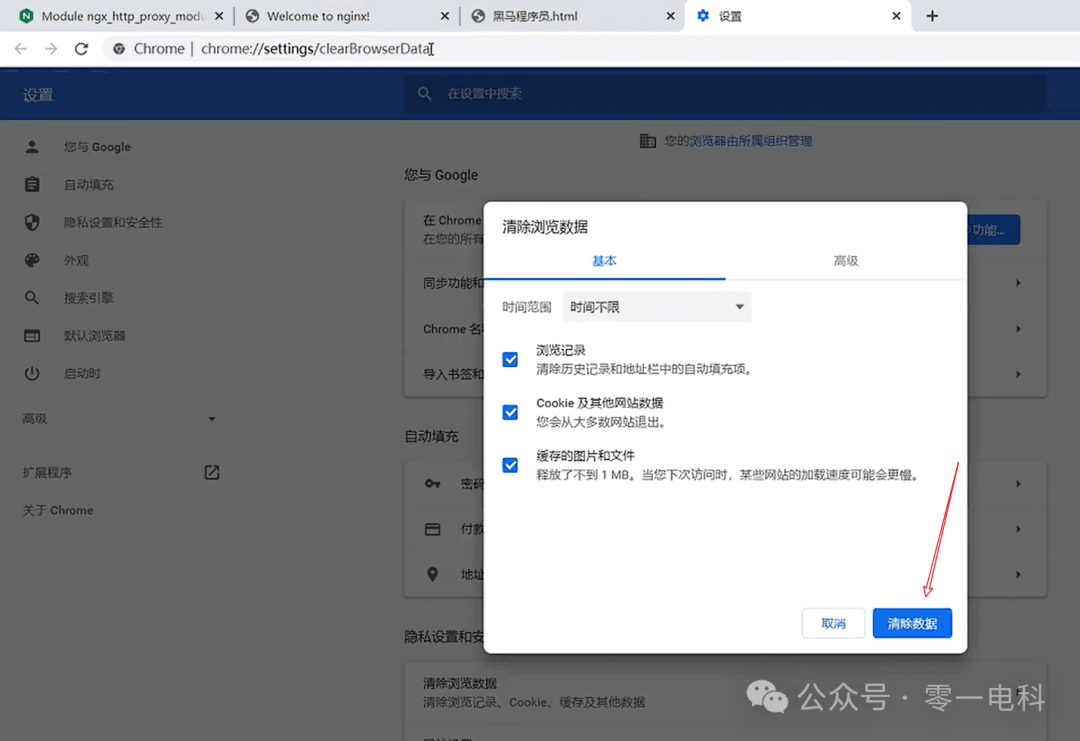
Task: Click the key icon on the passwords row
Action: (x=433, y=484)
